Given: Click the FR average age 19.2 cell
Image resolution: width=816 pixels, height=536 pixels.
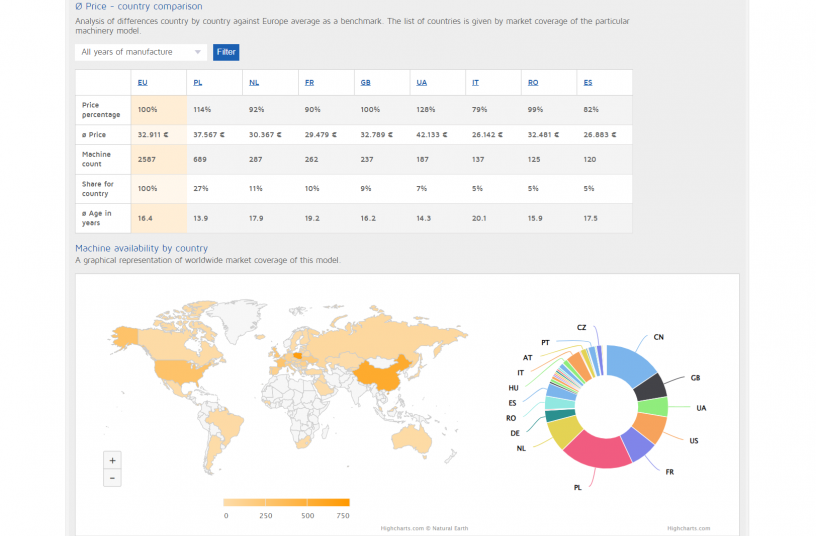Looking at the screenshot, I should pos(326,218).
